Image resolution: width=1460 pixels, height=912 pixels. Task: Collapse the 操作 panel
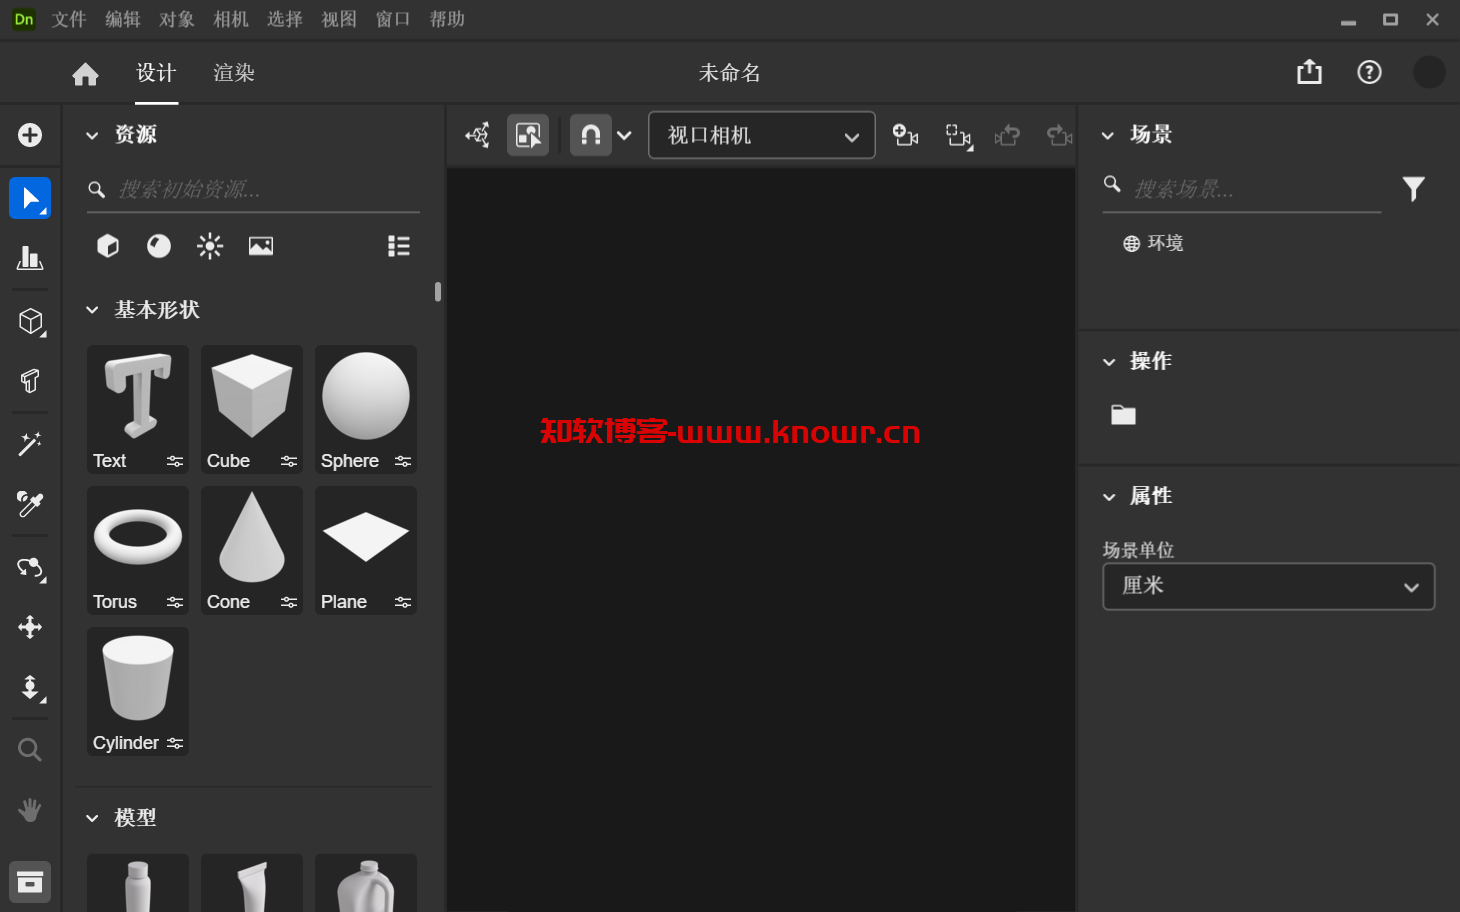coord(1109,362)
